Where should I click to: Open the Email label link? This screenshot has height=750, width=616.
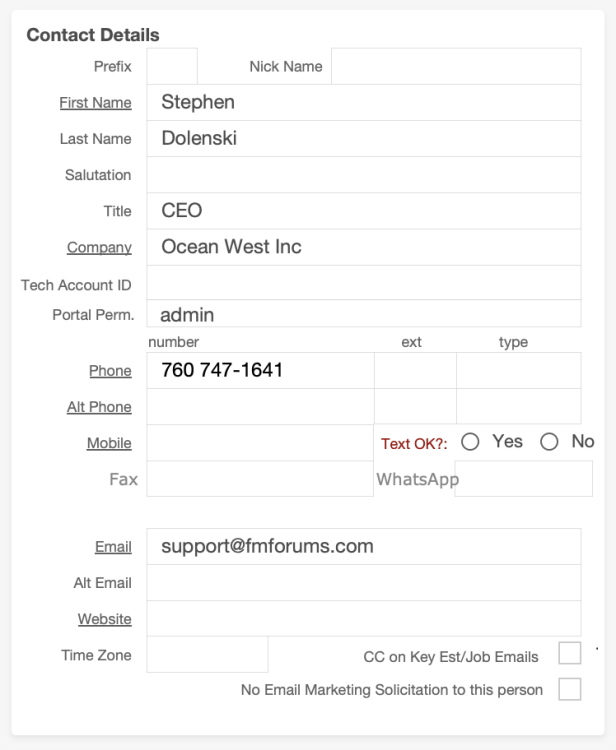click(113, 547)
